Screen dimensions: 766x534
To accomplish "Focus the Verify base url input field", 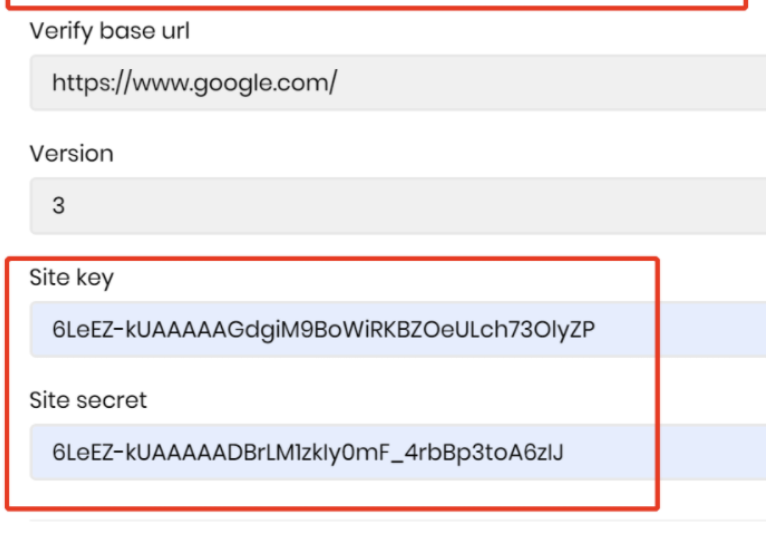I will [398, 83].
